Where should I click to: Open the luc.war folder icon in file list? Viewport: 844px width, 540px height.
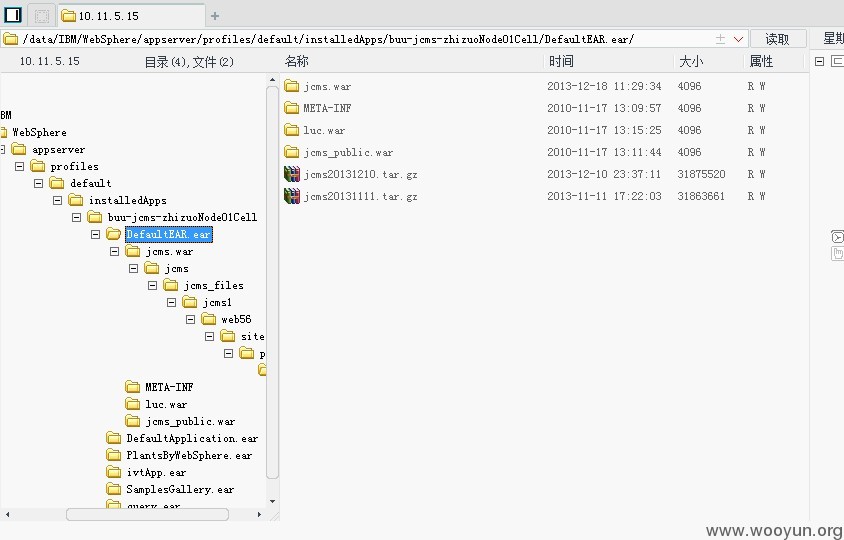[291, 130]
